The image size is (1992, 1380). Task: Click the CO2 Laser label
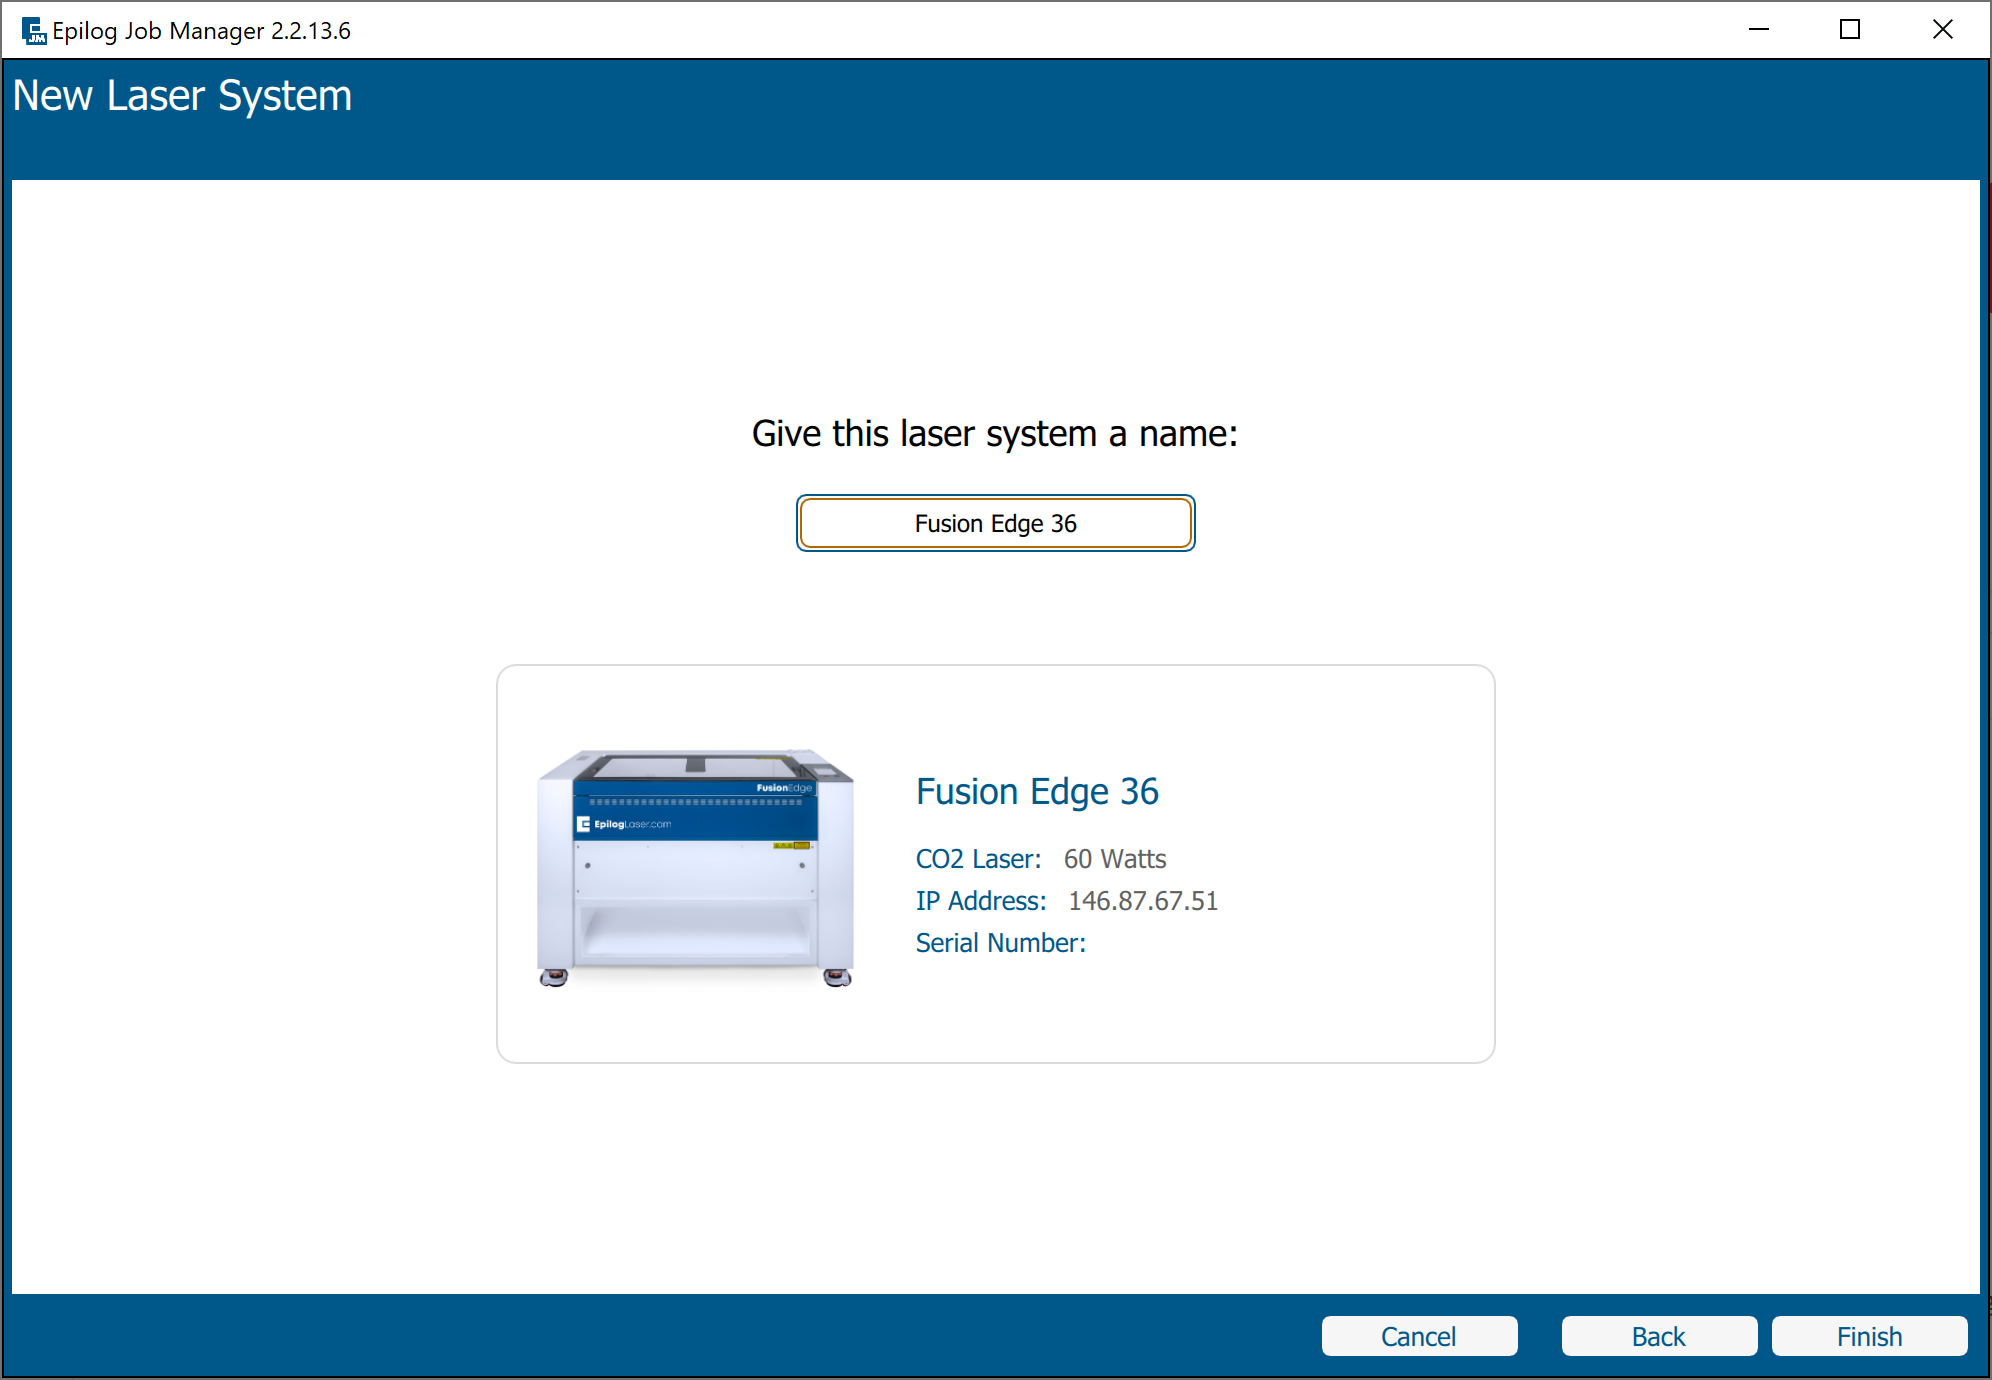point(978,859)
